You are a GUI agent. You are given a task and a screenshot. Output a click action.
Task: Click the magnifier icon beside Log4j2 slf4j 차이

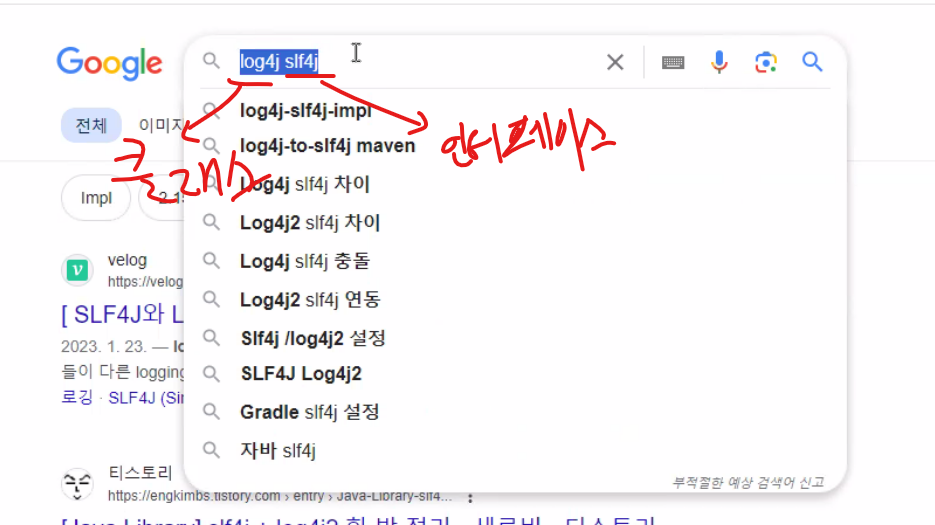coord(211,222)
